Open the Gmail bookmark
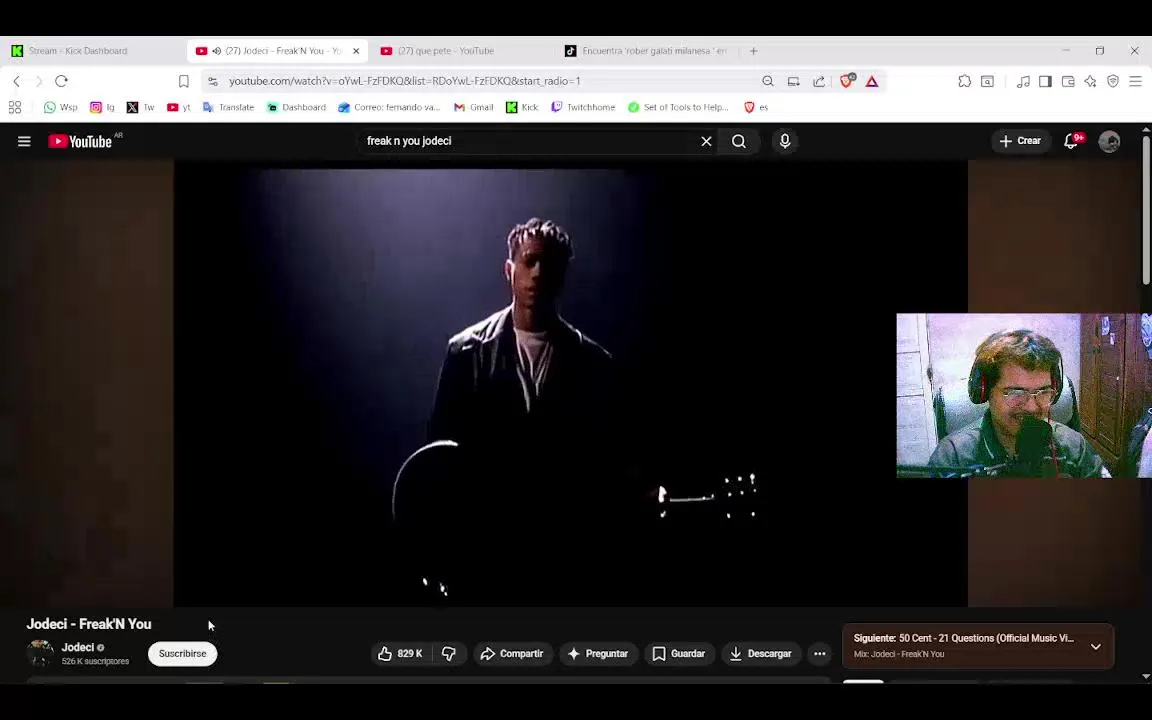The image size is (1152, 720). [474, 107]
